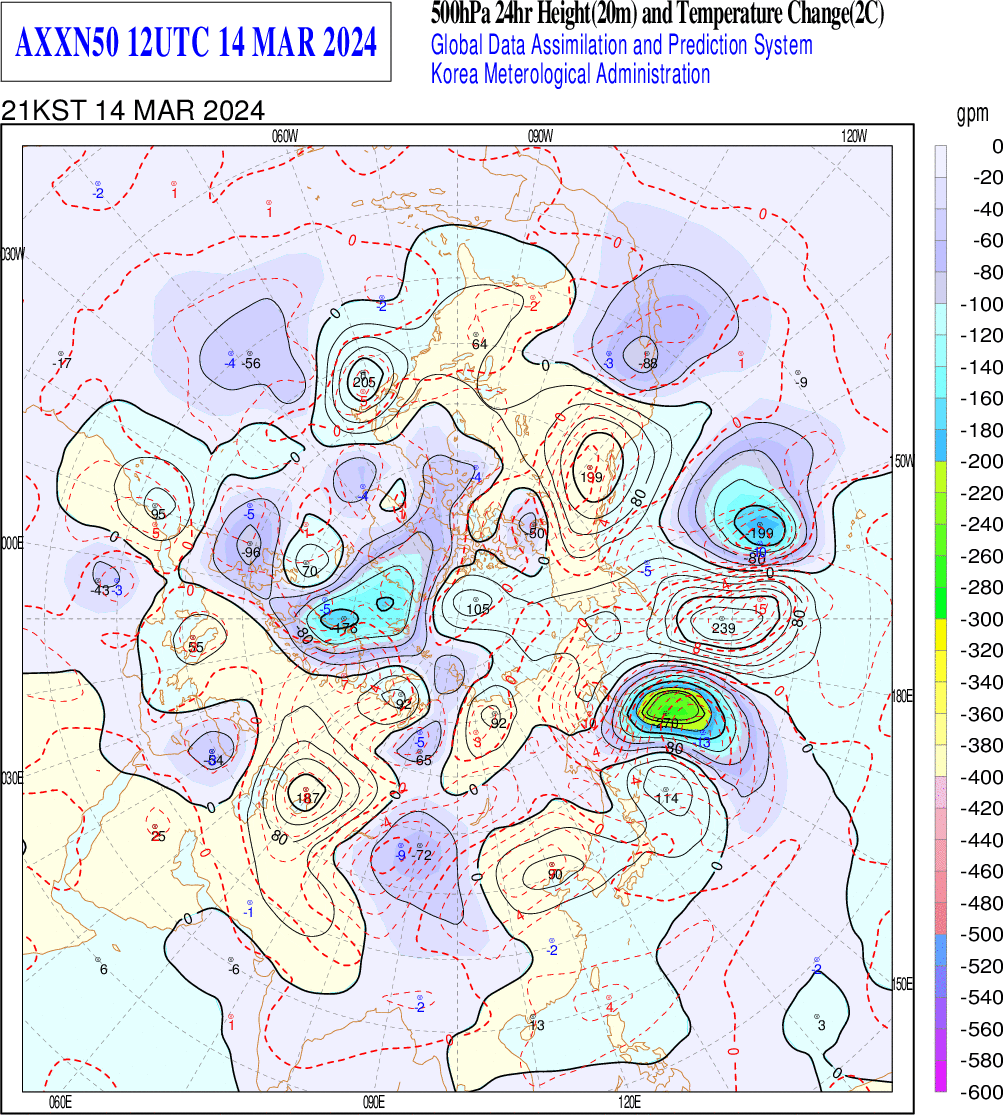The height and width of the screenshot is (1115, 1003).
Task: Click the '090W' longitude label
Action: (x=541, y=137)
